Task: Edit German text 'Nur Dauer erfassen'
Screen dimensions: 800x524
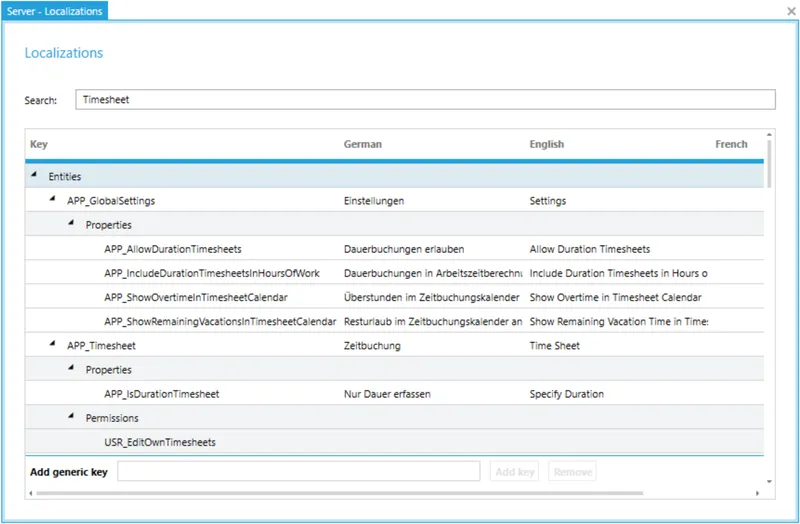Action: [x=387, y=394]
